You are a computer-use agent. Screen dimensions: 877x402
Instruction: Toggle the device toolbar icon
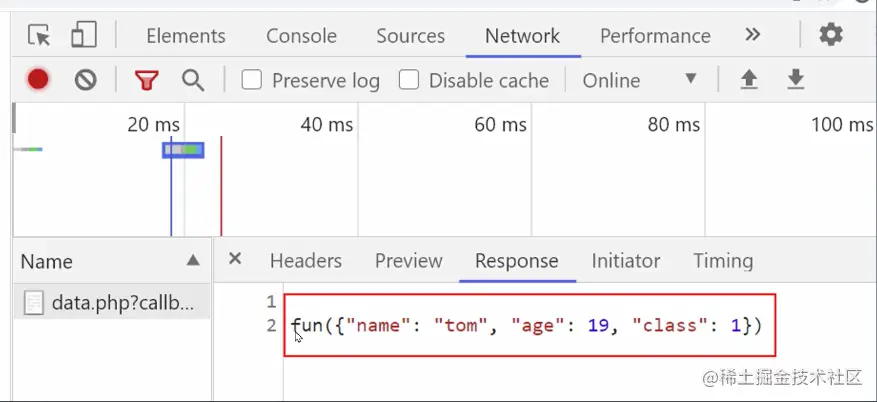click(x=83, y=36)
